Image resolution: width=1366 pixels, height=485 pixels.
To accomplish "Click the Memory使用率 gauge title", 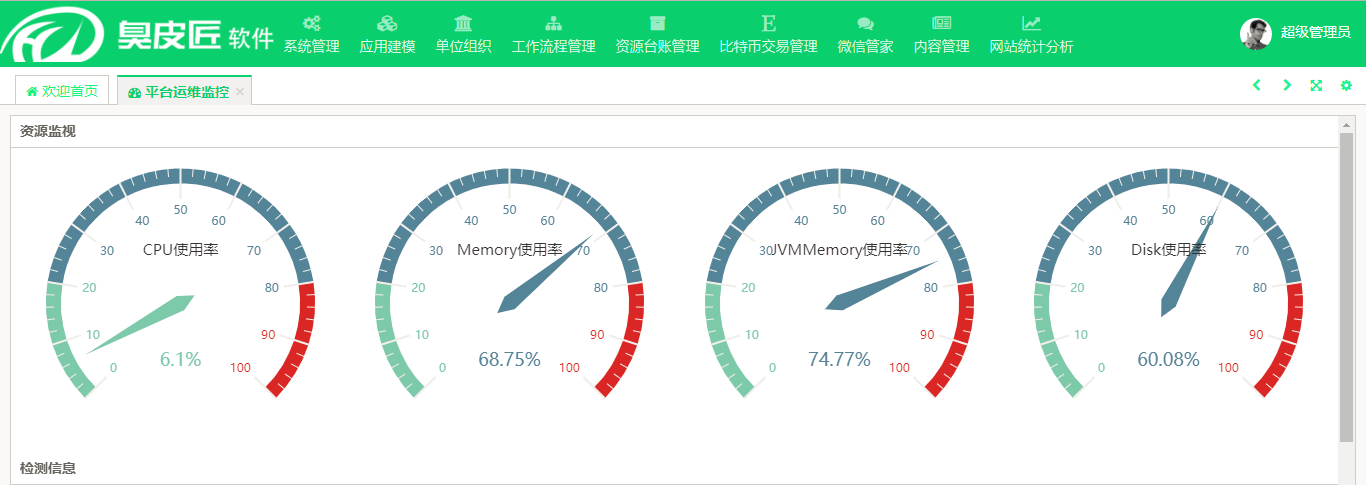I will coord(509,249).
